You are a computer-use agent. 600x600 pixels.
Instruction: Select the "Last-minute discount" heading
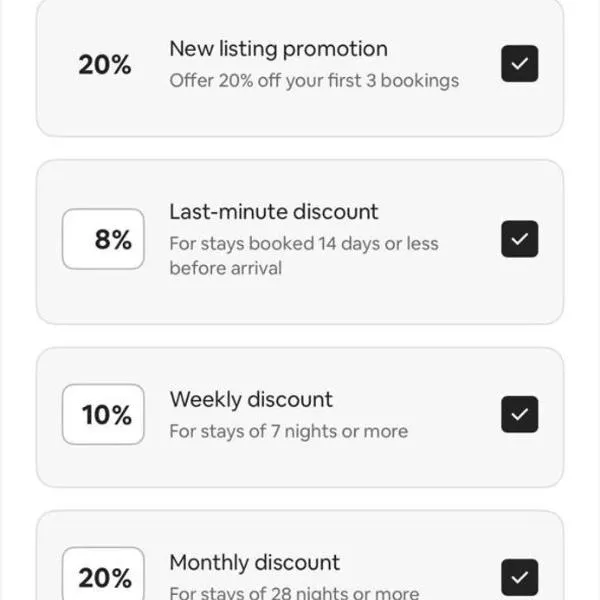pos(274,212)
